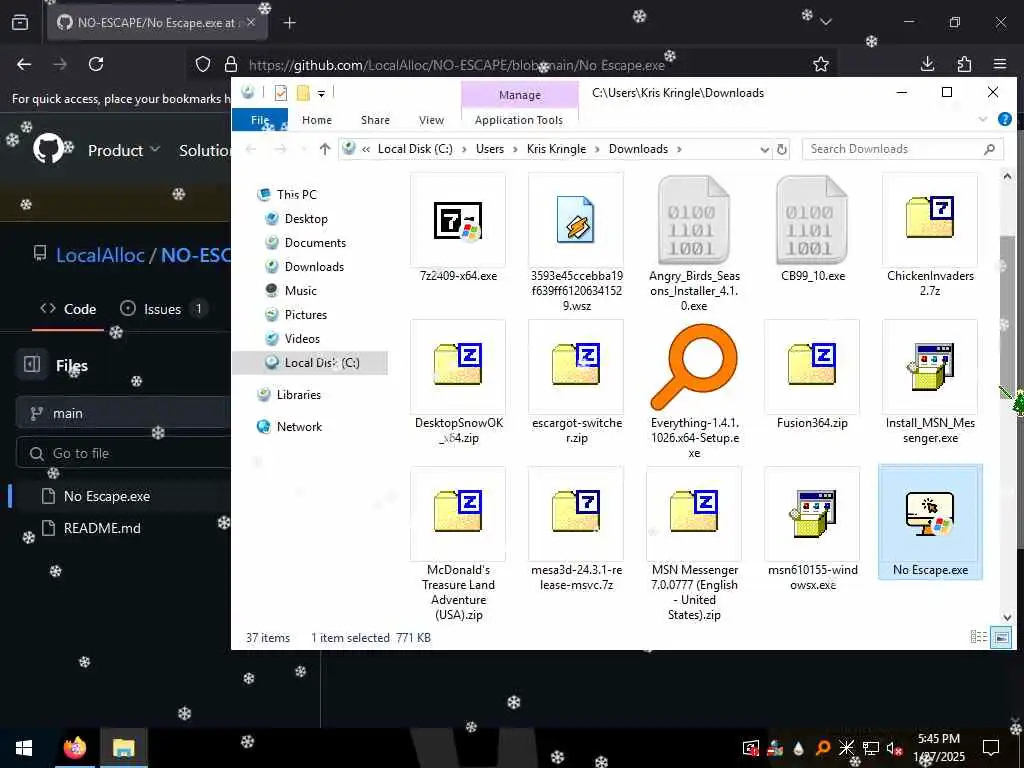Select Network in navigation pane

click(x=299, y=427)
